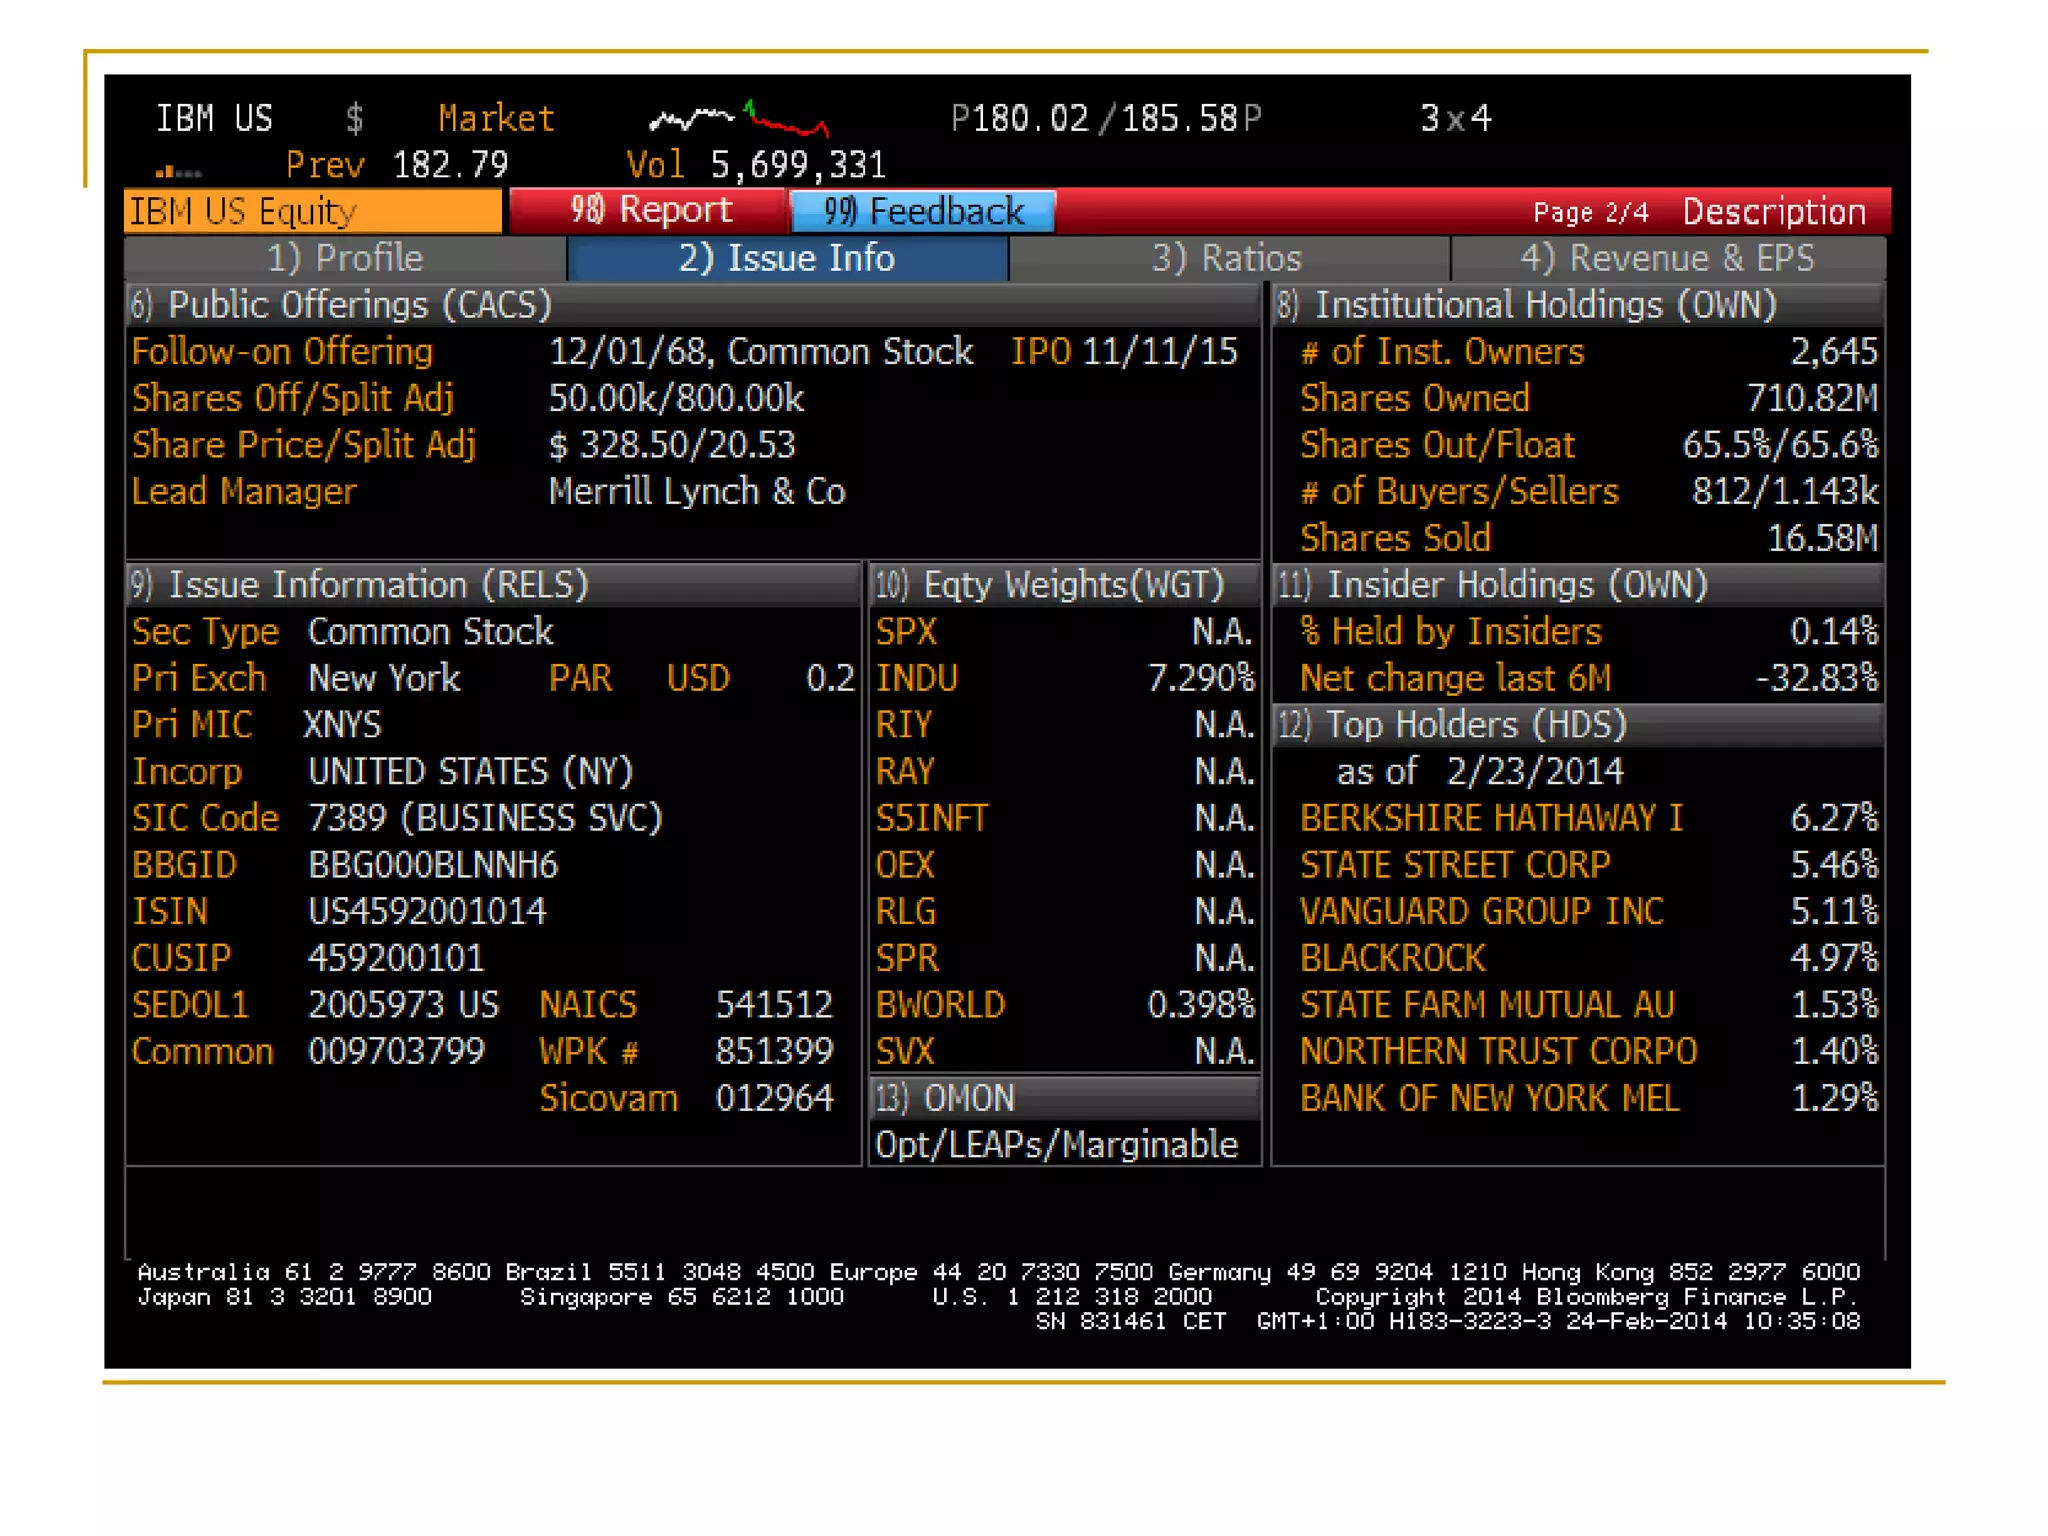This screenshot has width=2048, height=1536.
Task: Click the intraday price sparkline chart
Action: [738, 119]
